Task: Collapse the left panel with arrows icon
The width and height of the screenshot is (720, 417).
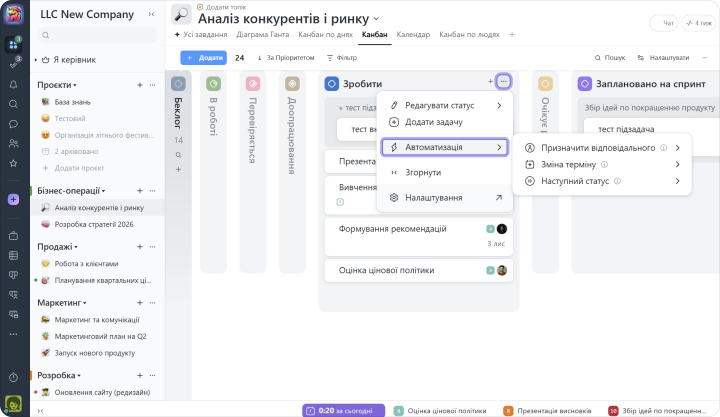Action: pos(151,14)
